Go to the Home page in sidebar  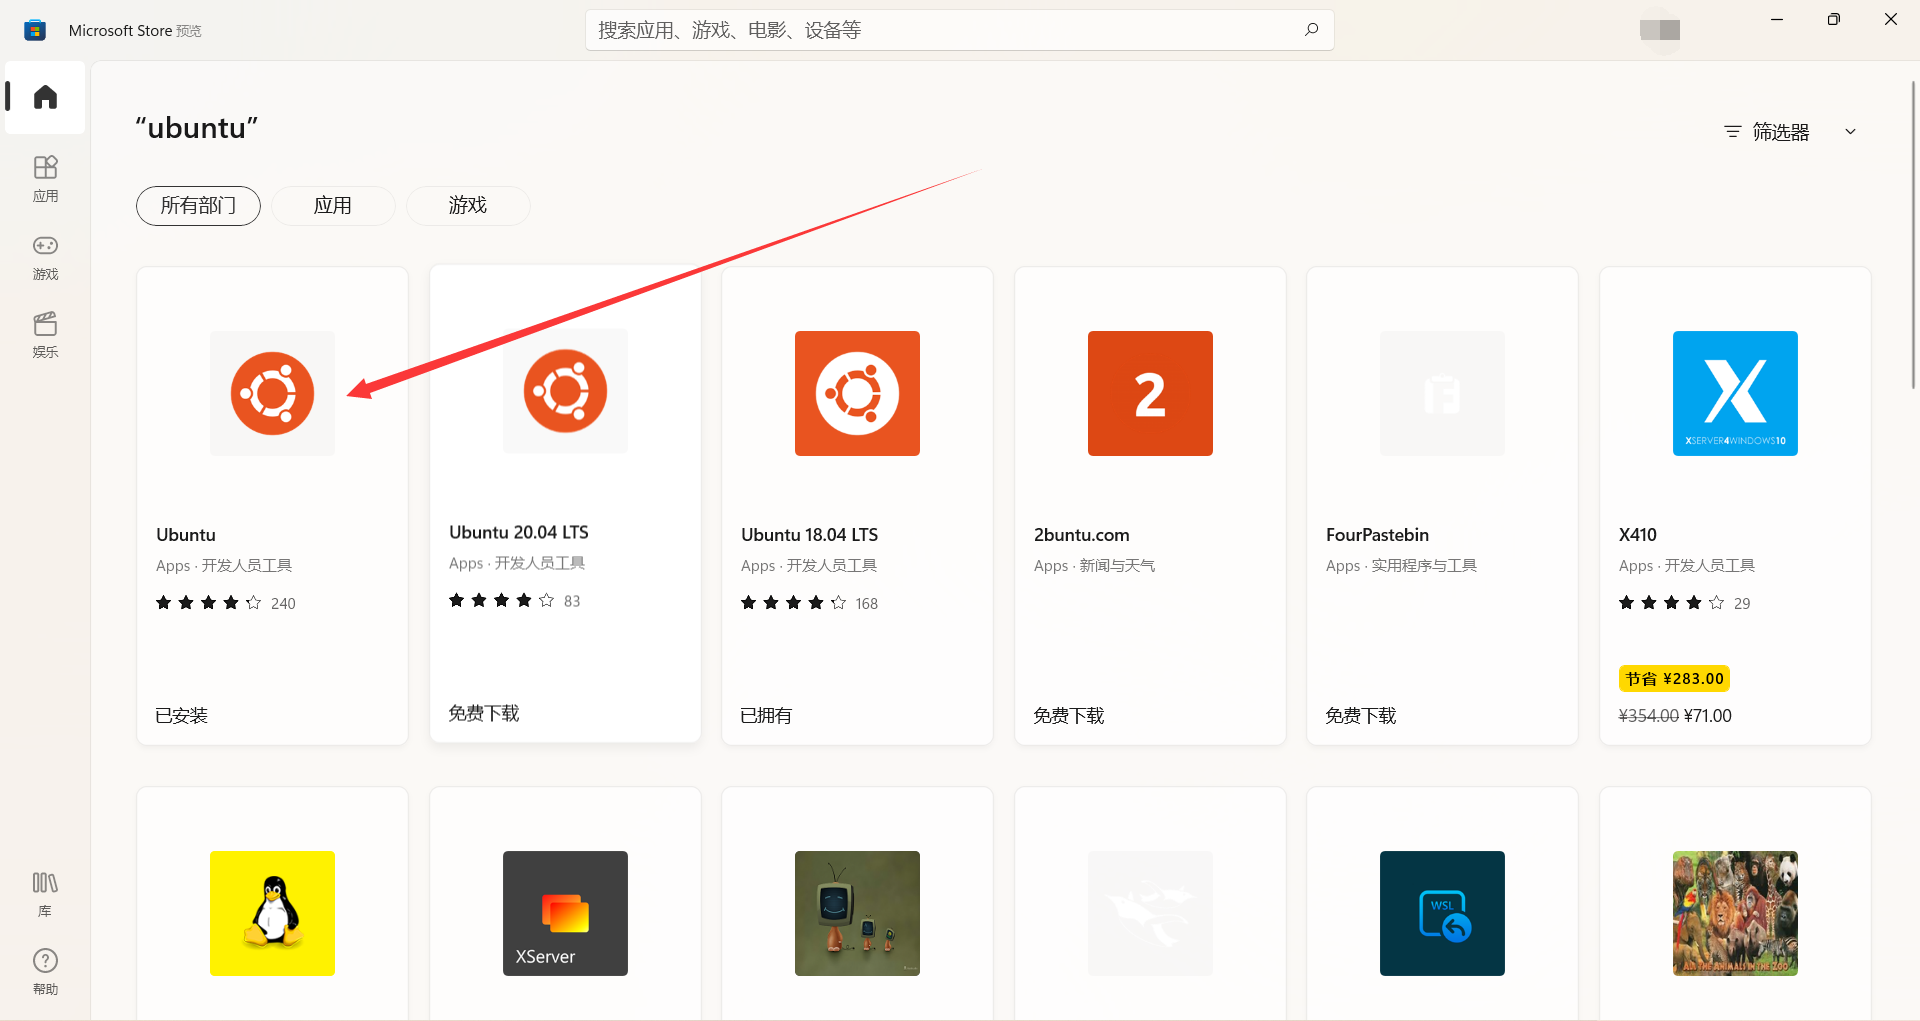coord(45,97)
